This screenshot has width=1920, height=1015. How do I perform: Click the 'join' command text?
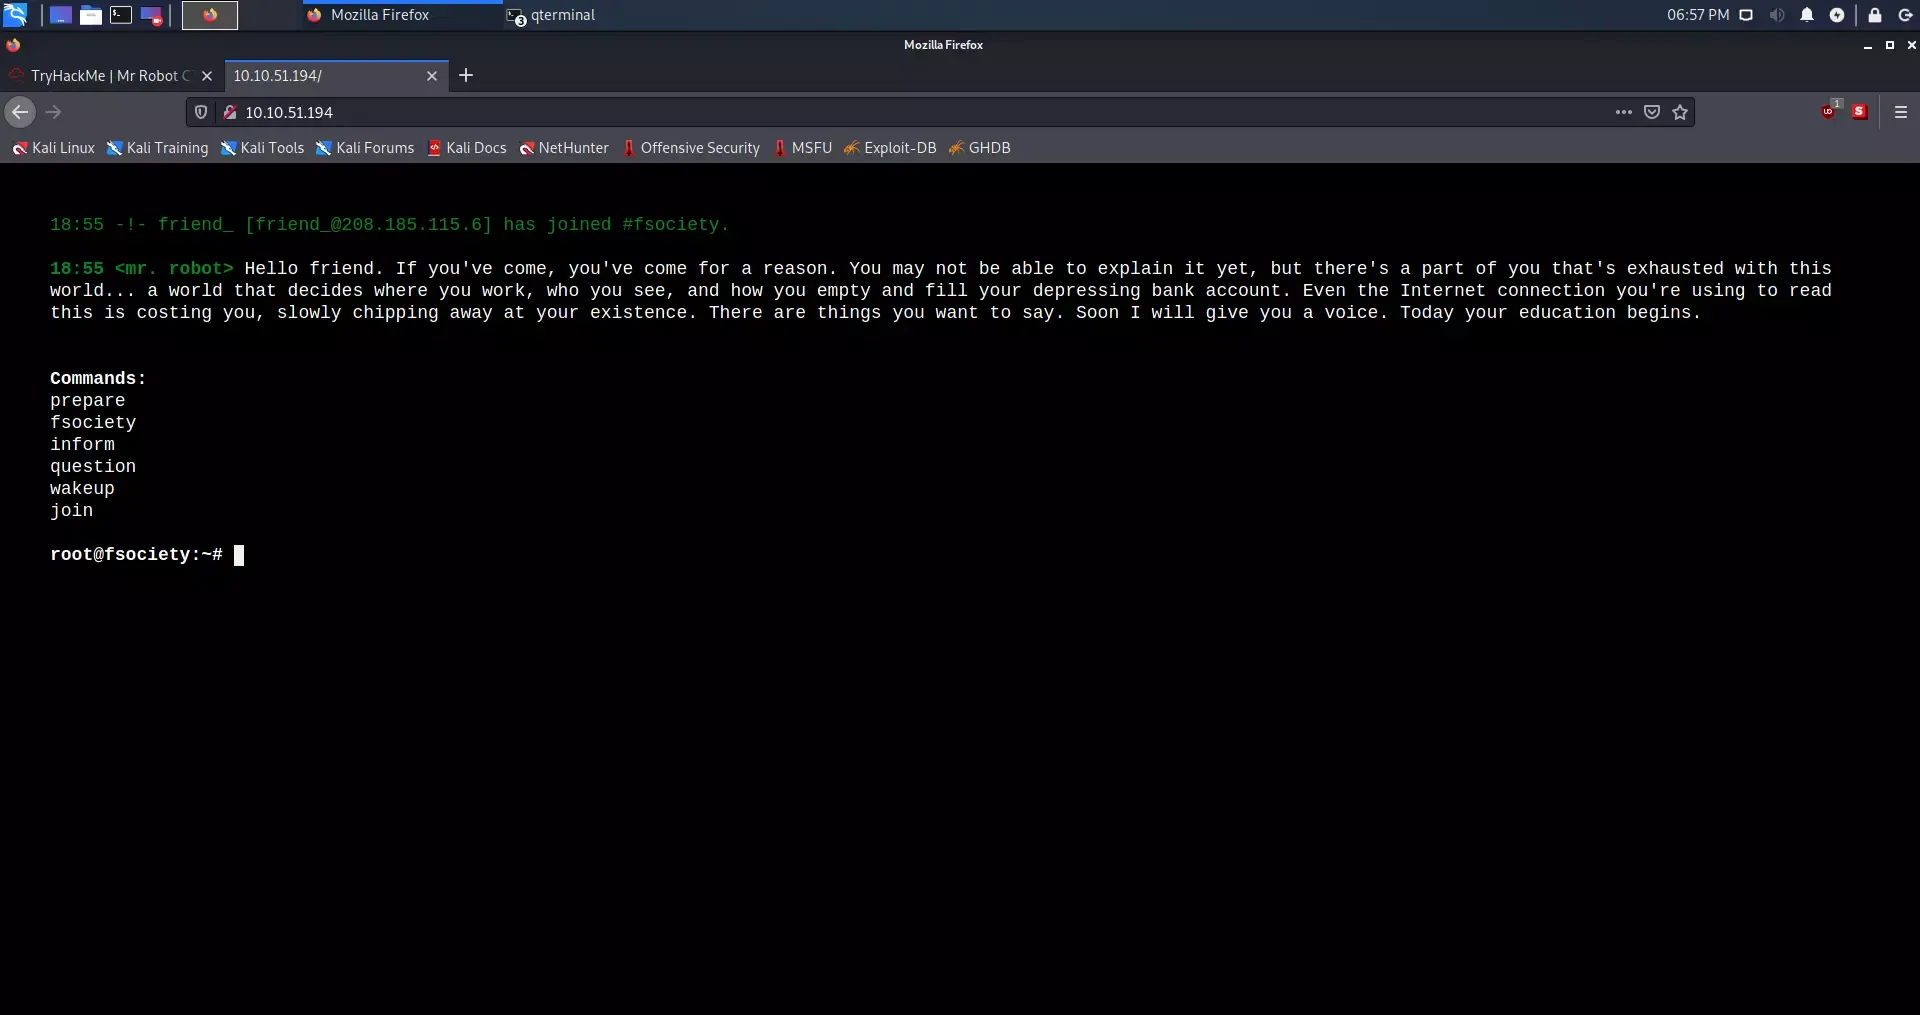coord(71,511)
